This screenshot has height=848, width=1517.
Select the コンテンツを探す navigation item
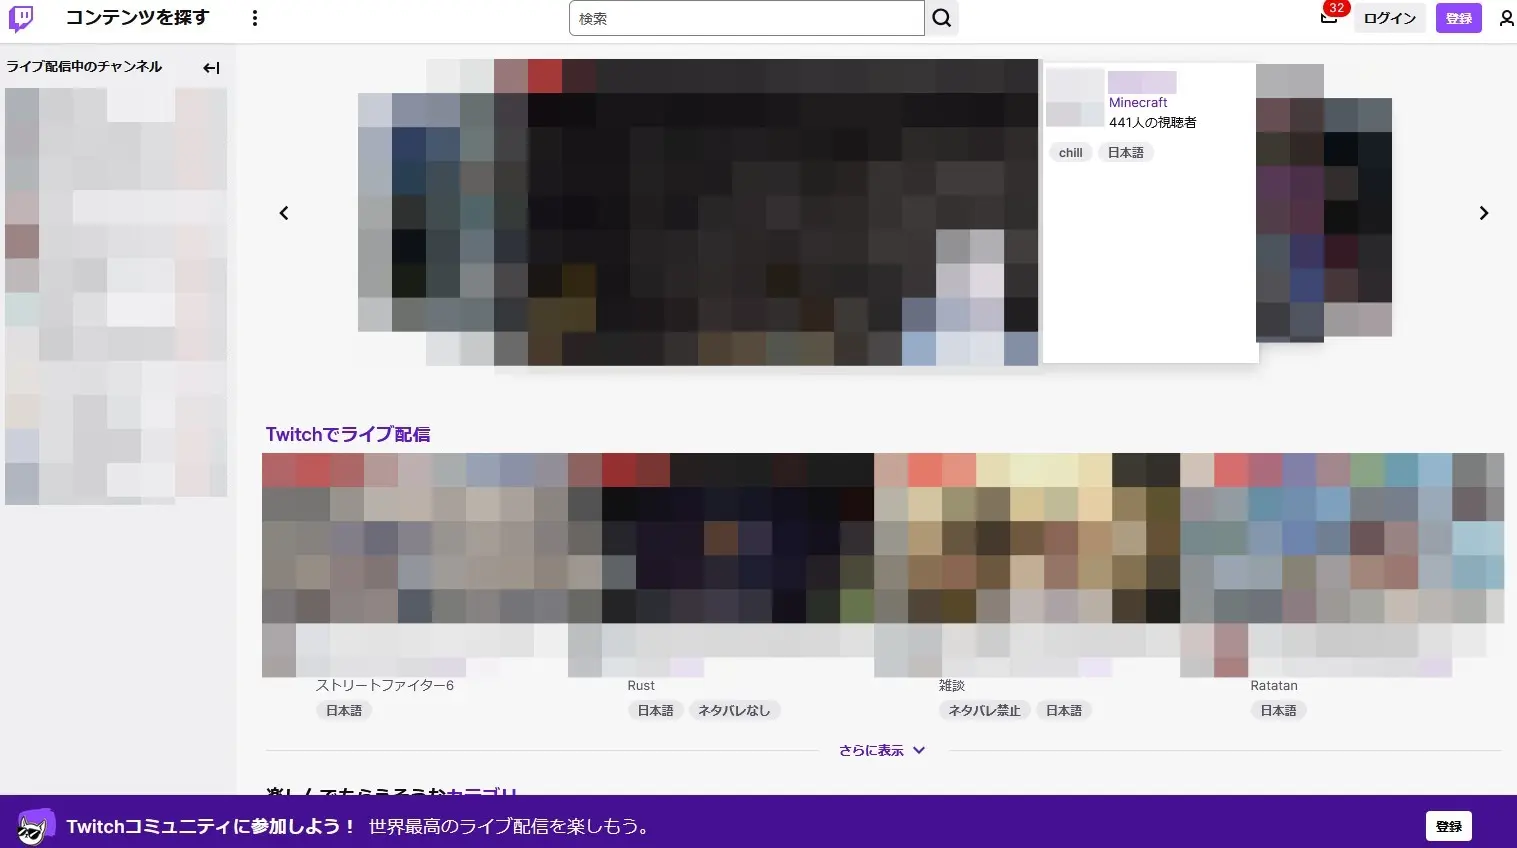coord(137,18)
